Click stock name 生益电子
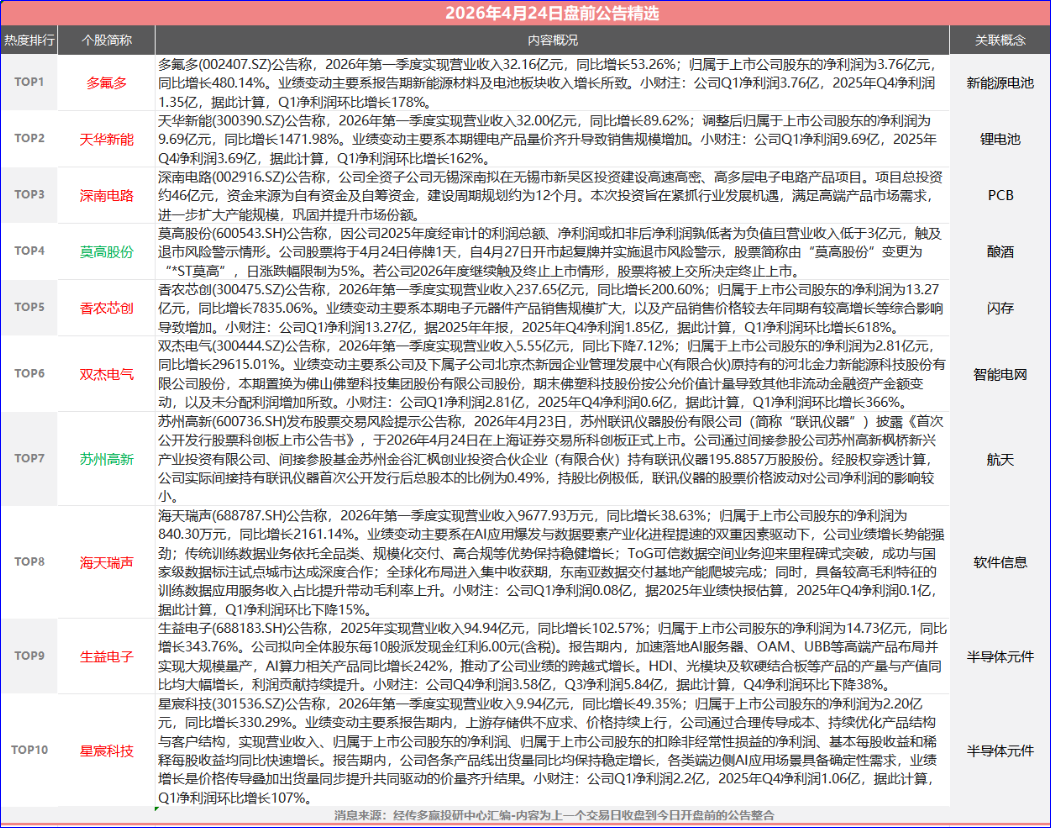 (x=107, y=657)
